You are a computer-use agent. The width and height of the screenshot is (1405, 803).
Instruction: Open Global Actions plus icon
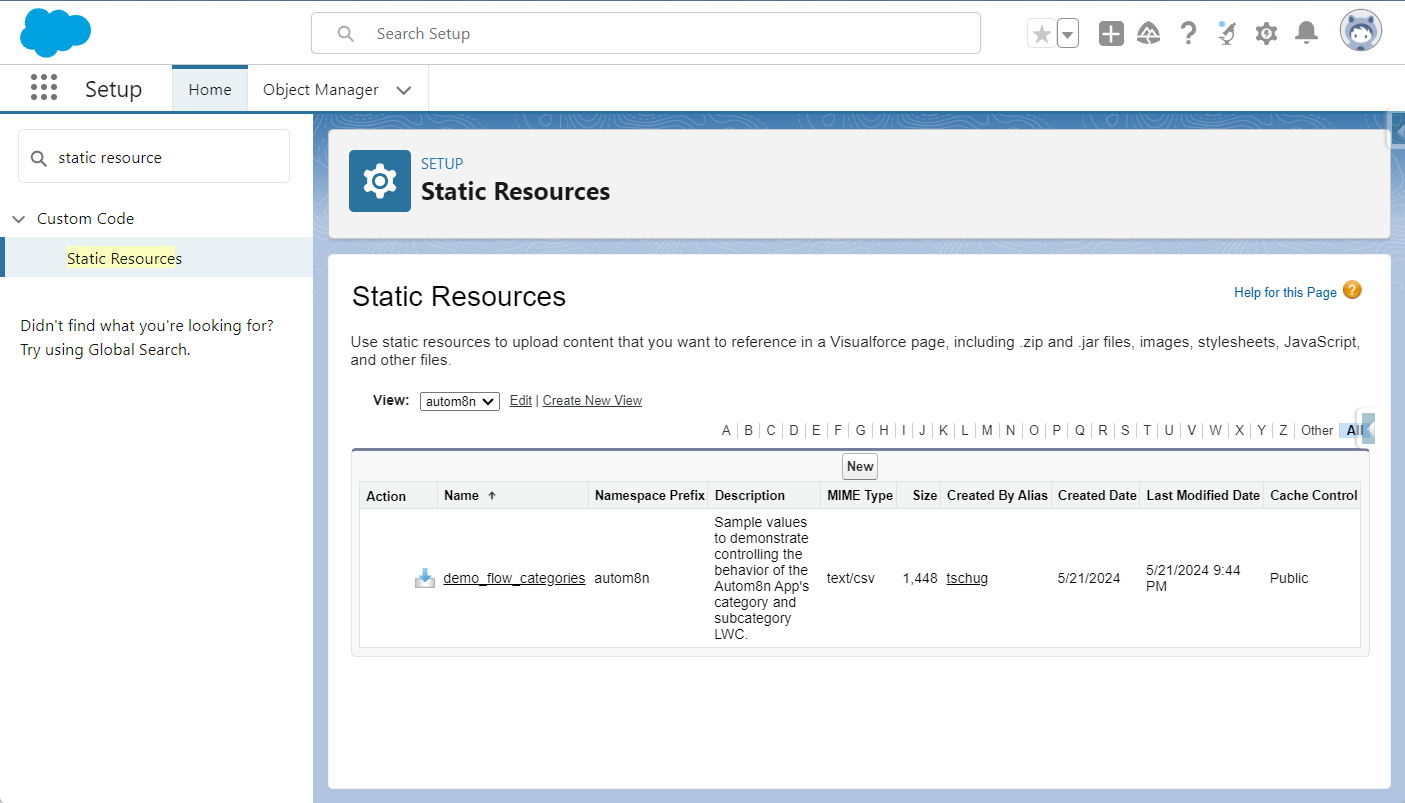pyautogui.click(x=1111, y=34)
